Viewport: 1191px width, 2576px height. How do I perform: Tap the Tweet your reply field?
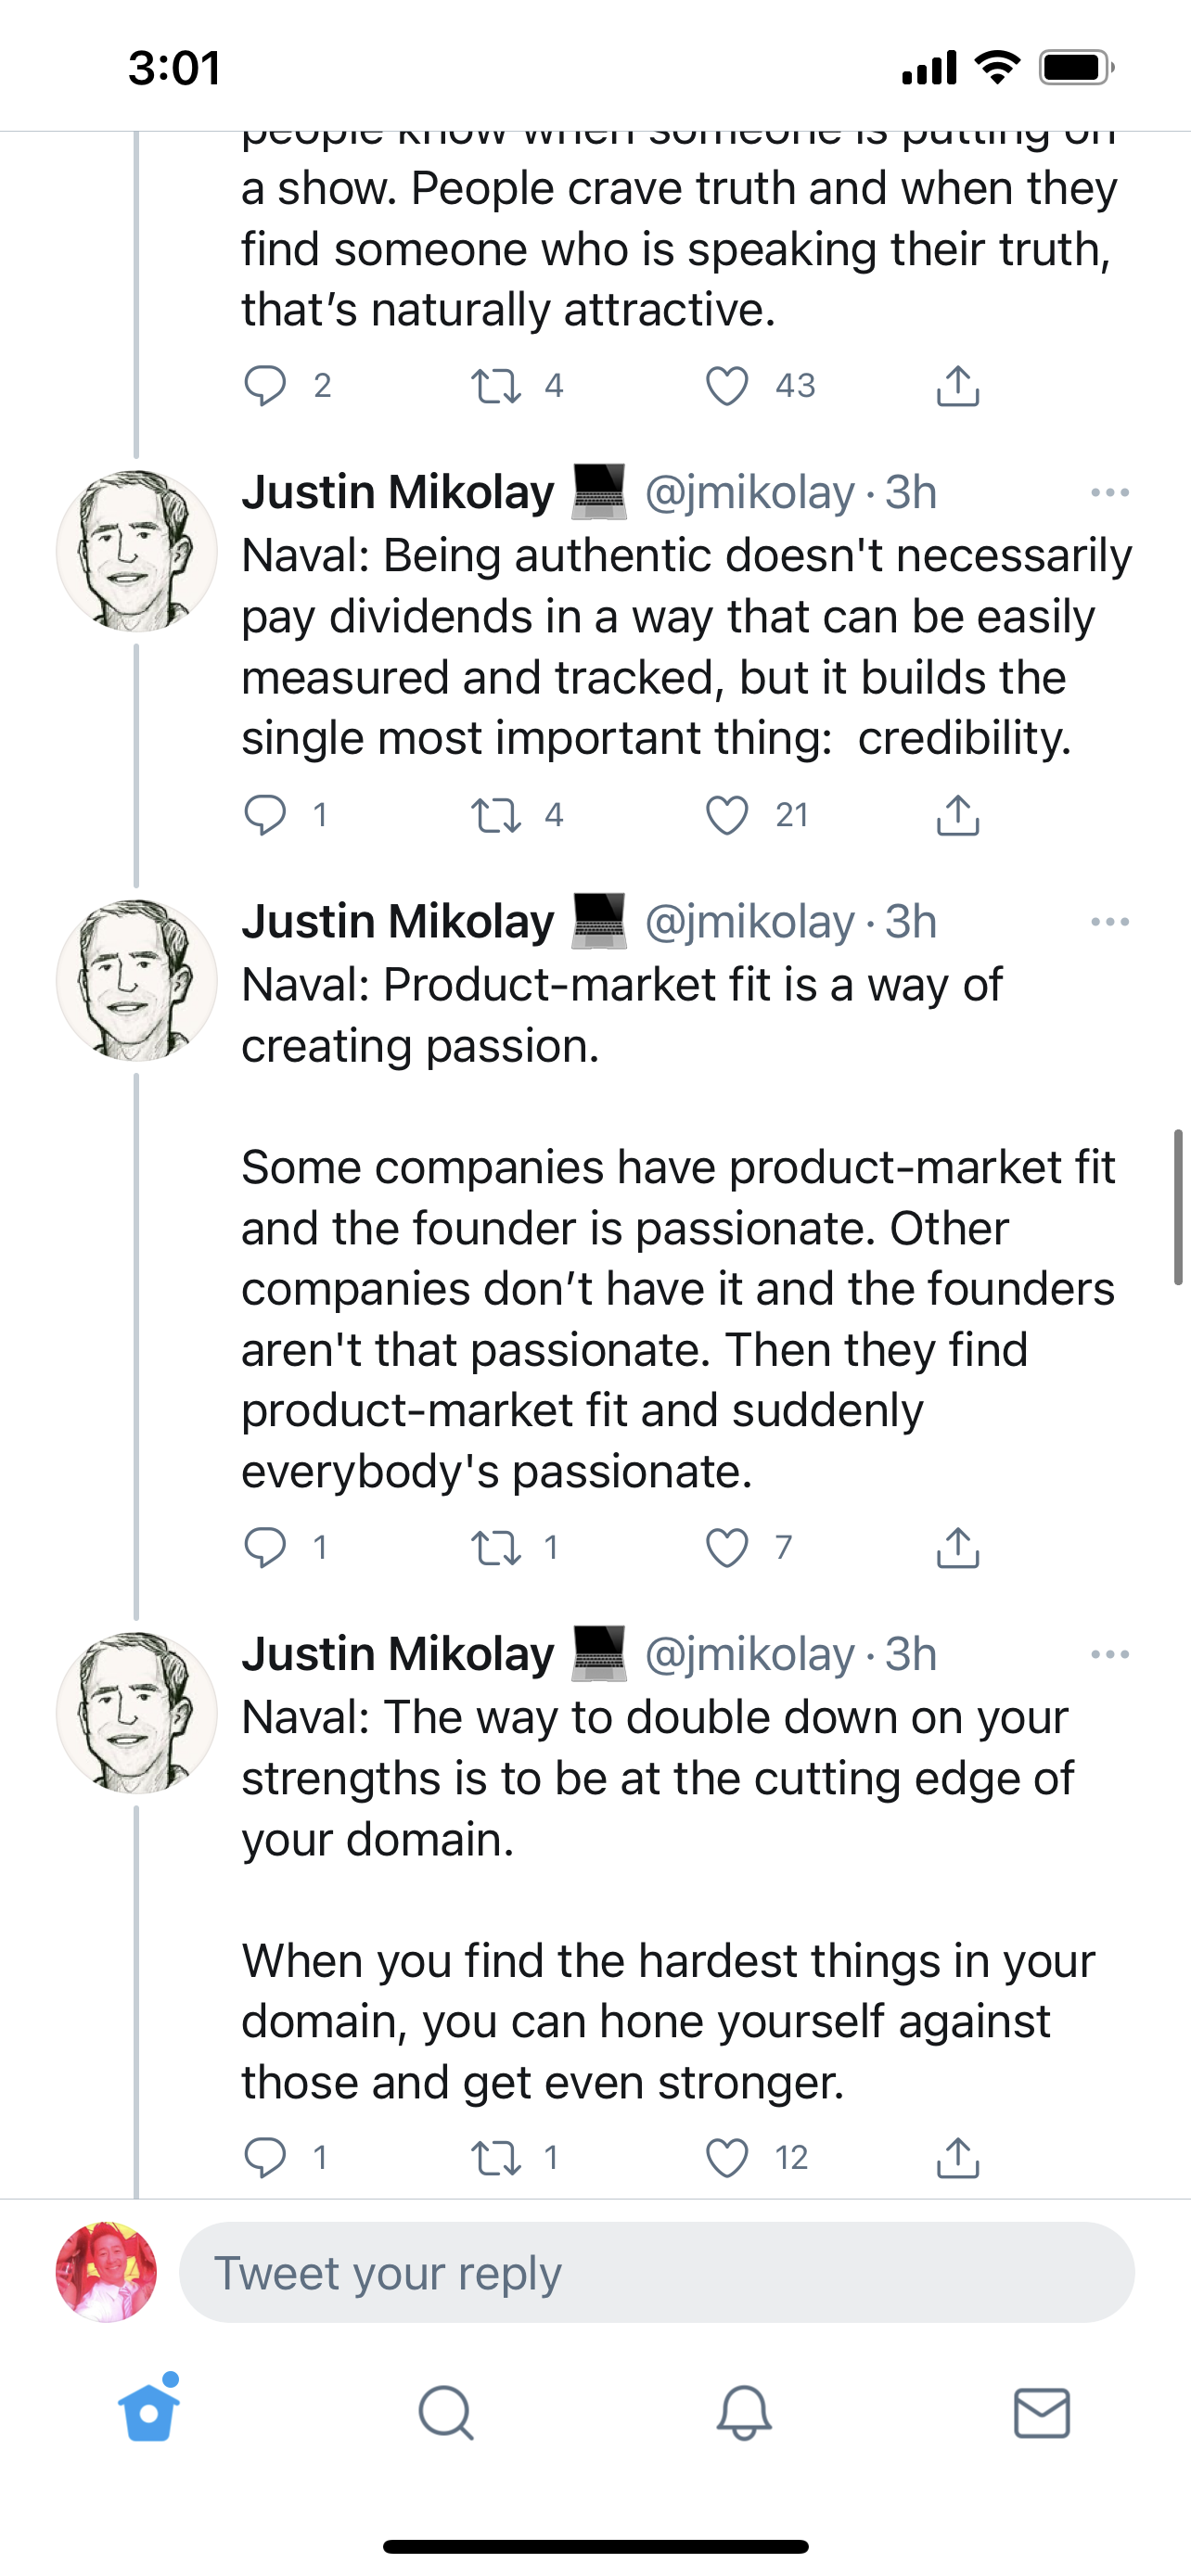(x=656, y=2273)
